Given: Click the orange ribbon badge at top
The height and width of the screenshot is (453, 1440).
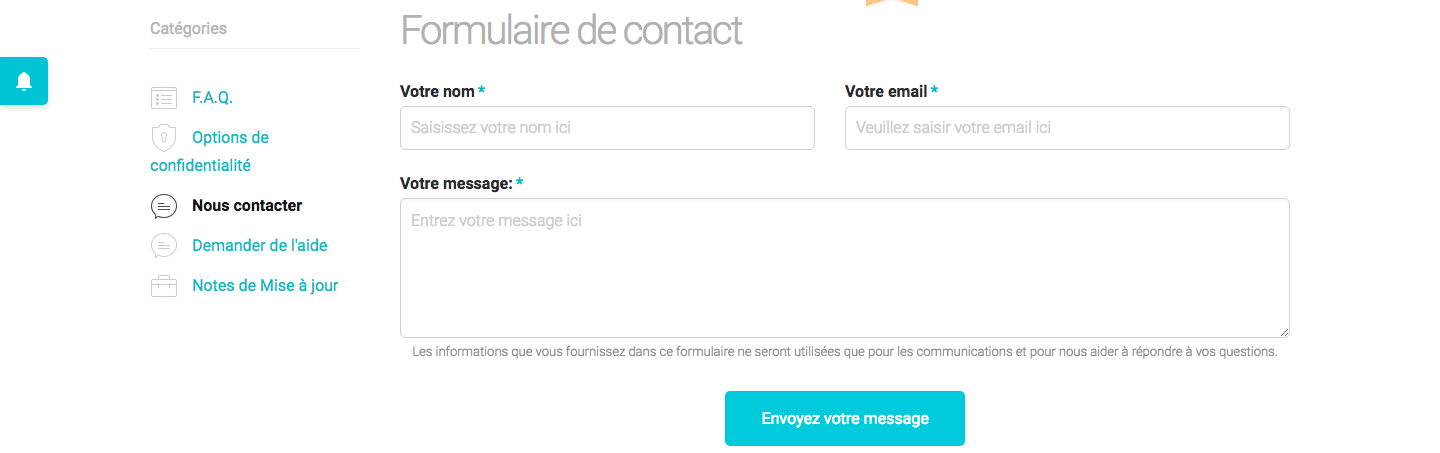Looking at the screenshot, I should (891, 3).
